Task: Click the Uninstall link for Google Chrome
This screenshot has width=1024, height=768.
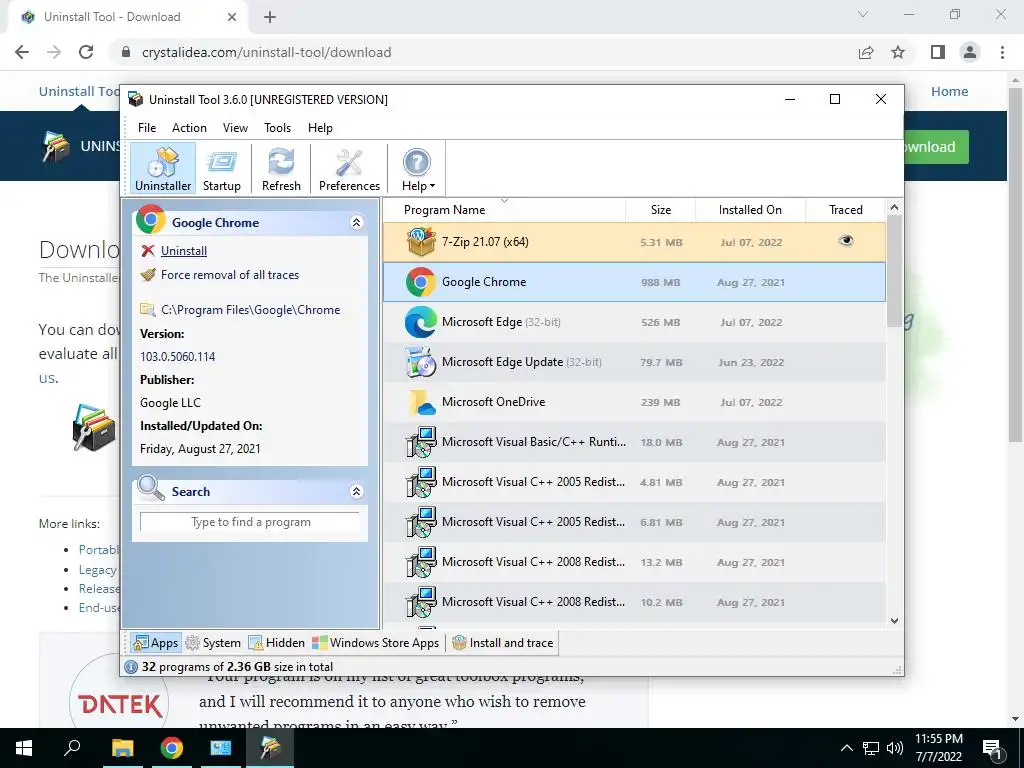Action: [184, 251]
